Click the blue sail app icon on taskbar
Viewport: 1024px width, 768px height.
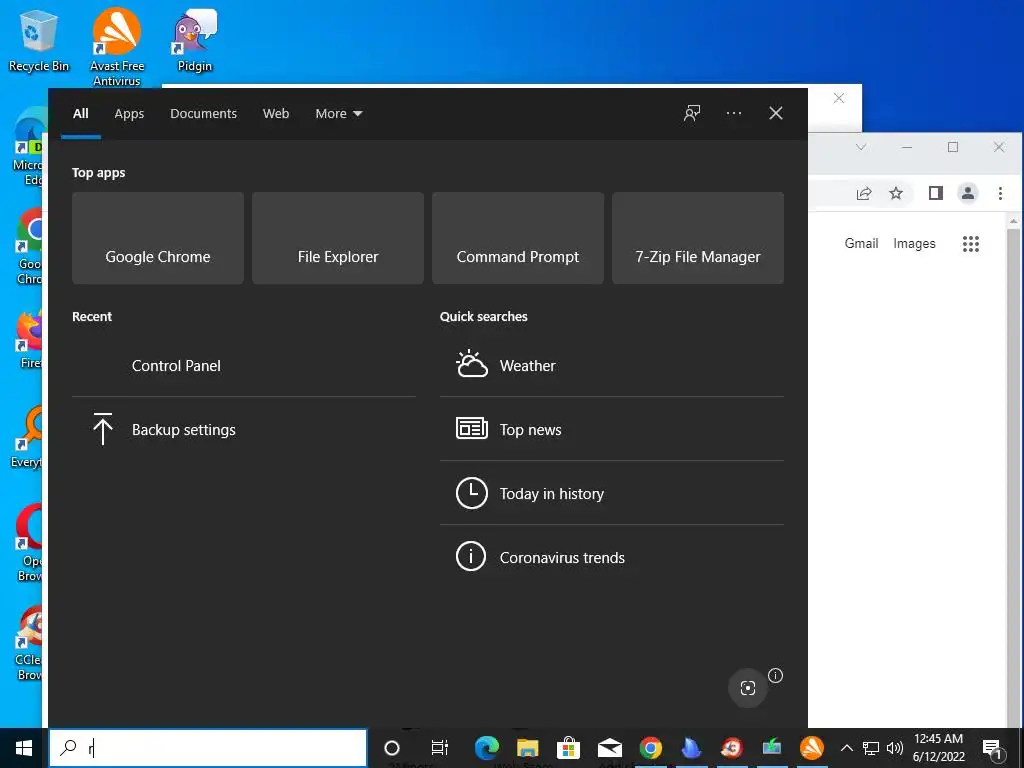coord(691,748)
